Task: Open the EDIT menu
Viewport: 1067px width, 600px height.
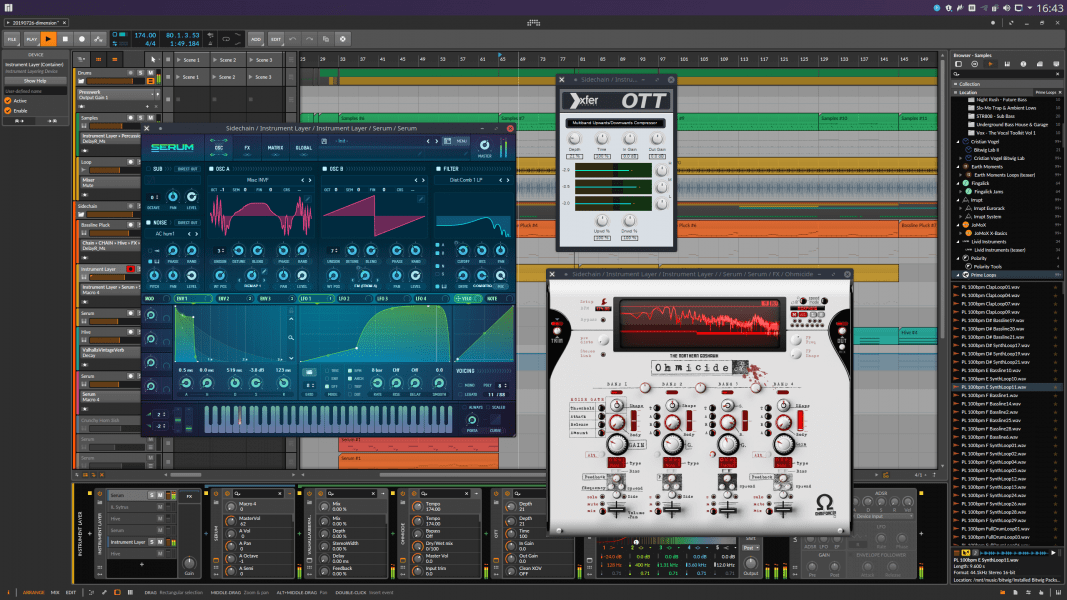Action: point(276,39)
